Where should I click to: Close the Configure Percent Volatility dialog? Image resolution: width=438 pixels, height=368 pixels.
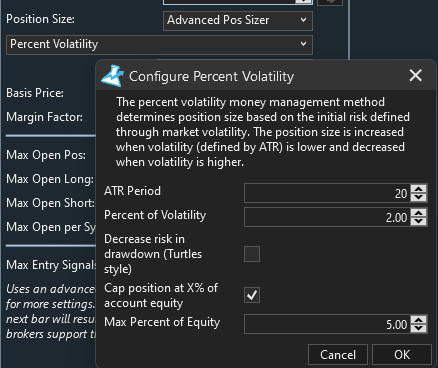tap(415, 75)
